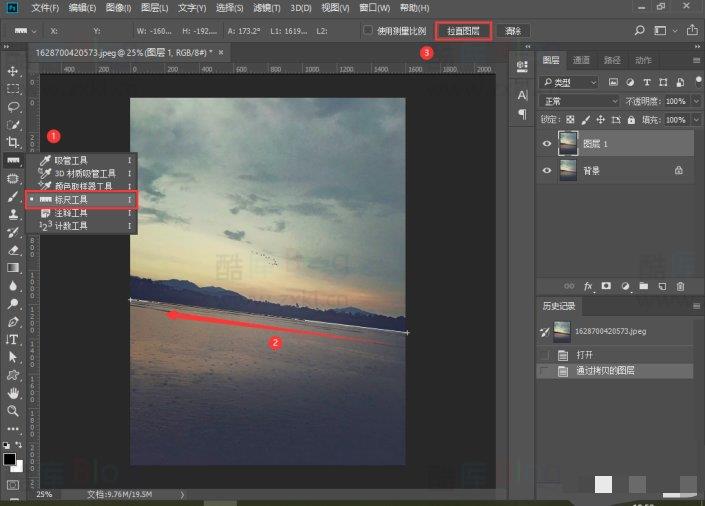Click the 拉直图层 button
This screenshot has height=506, width=705.
click(463, 31)
